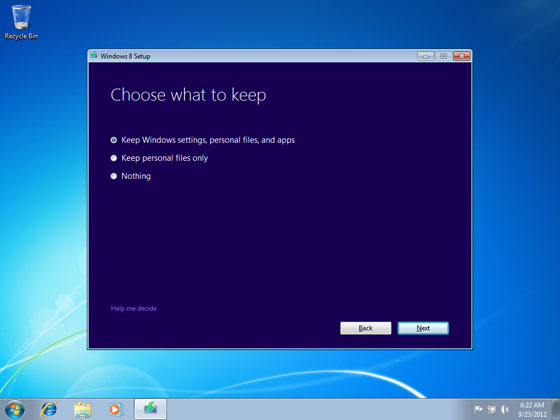Viewport: 560px width, 420px height.
Task: Click the Show desktop strip at taskbar end
Action: point(556,409)
